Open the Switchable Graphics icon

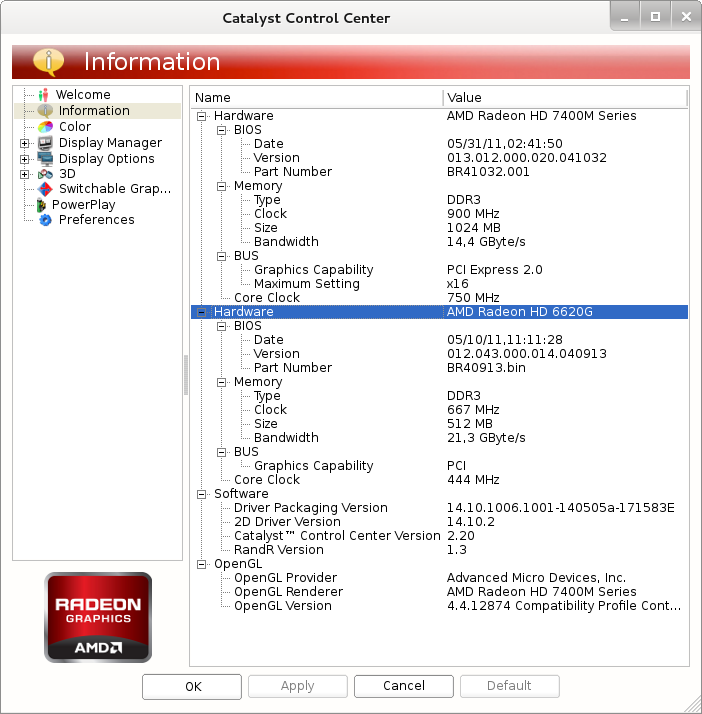tap(45, 189)
